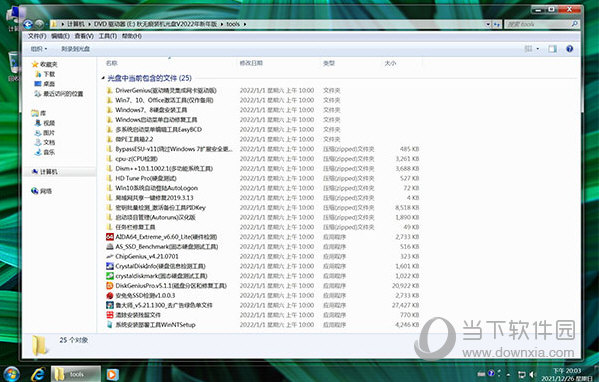Click the tools taskbar button
This screenshot has width=599, height=382.
[x=76, y=374]
